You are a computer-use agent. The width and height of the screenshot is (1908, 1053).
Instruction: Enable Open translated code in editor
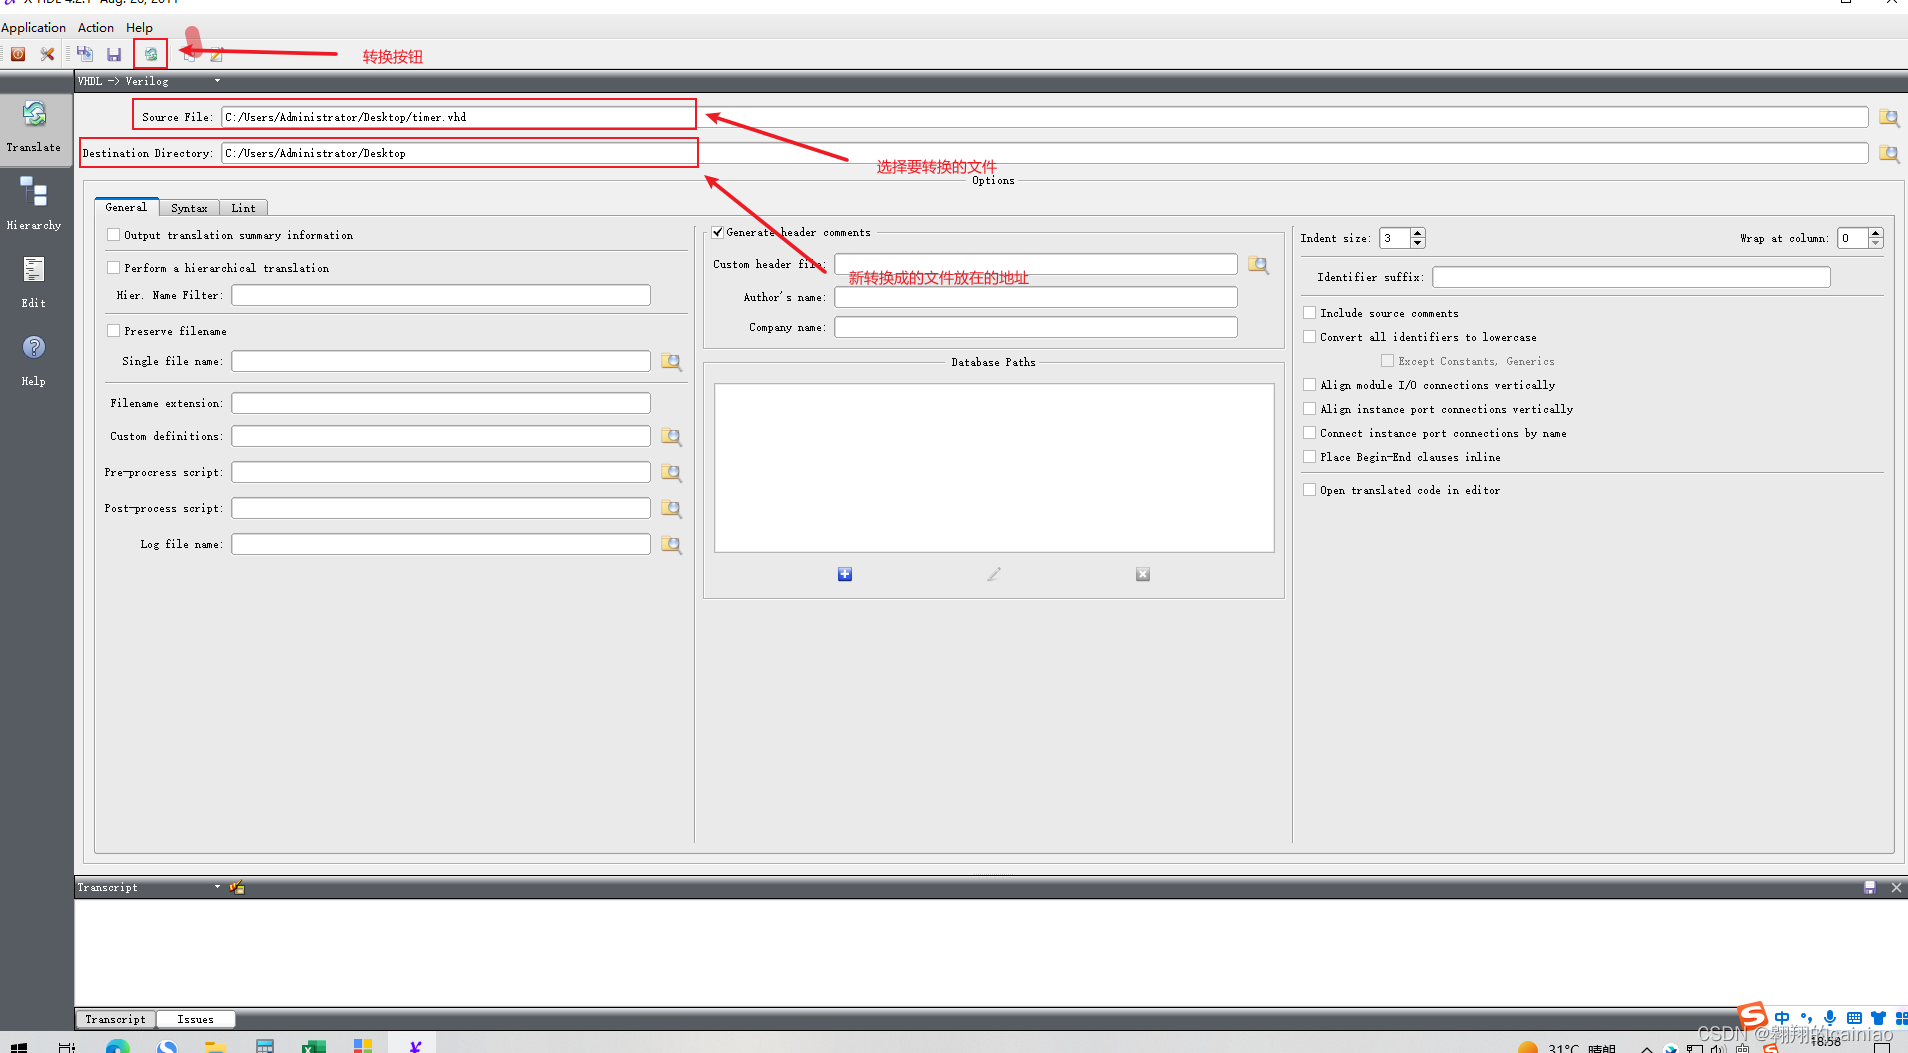tap(1310, 490)
